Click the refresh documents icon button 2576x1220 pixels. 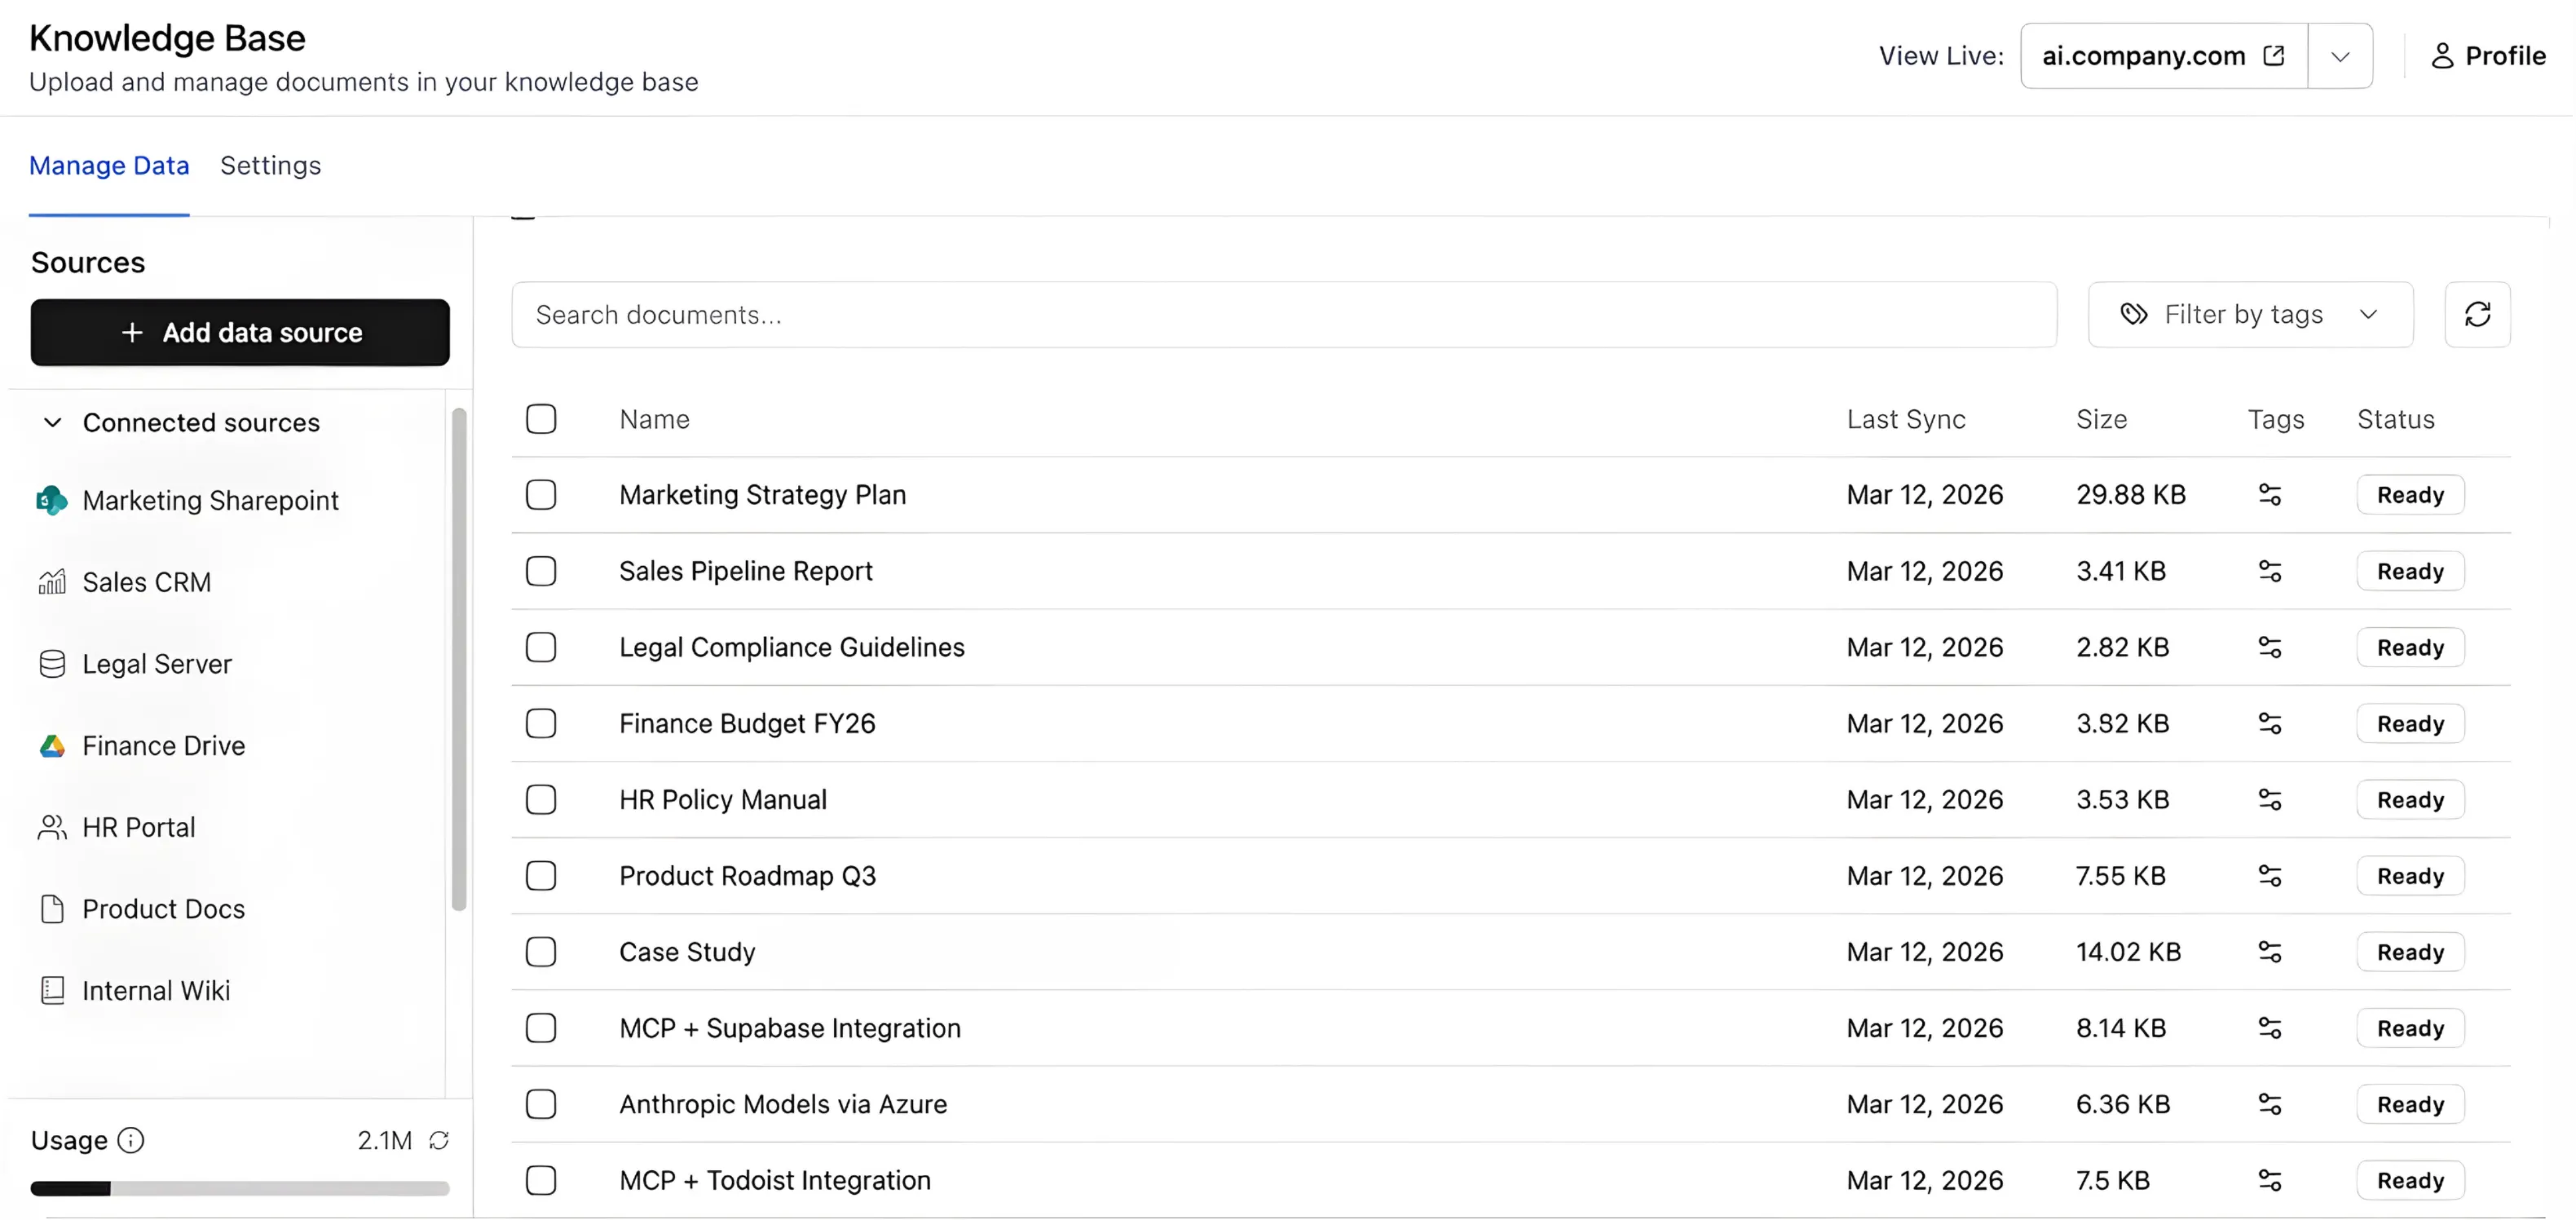(2476, 315)
